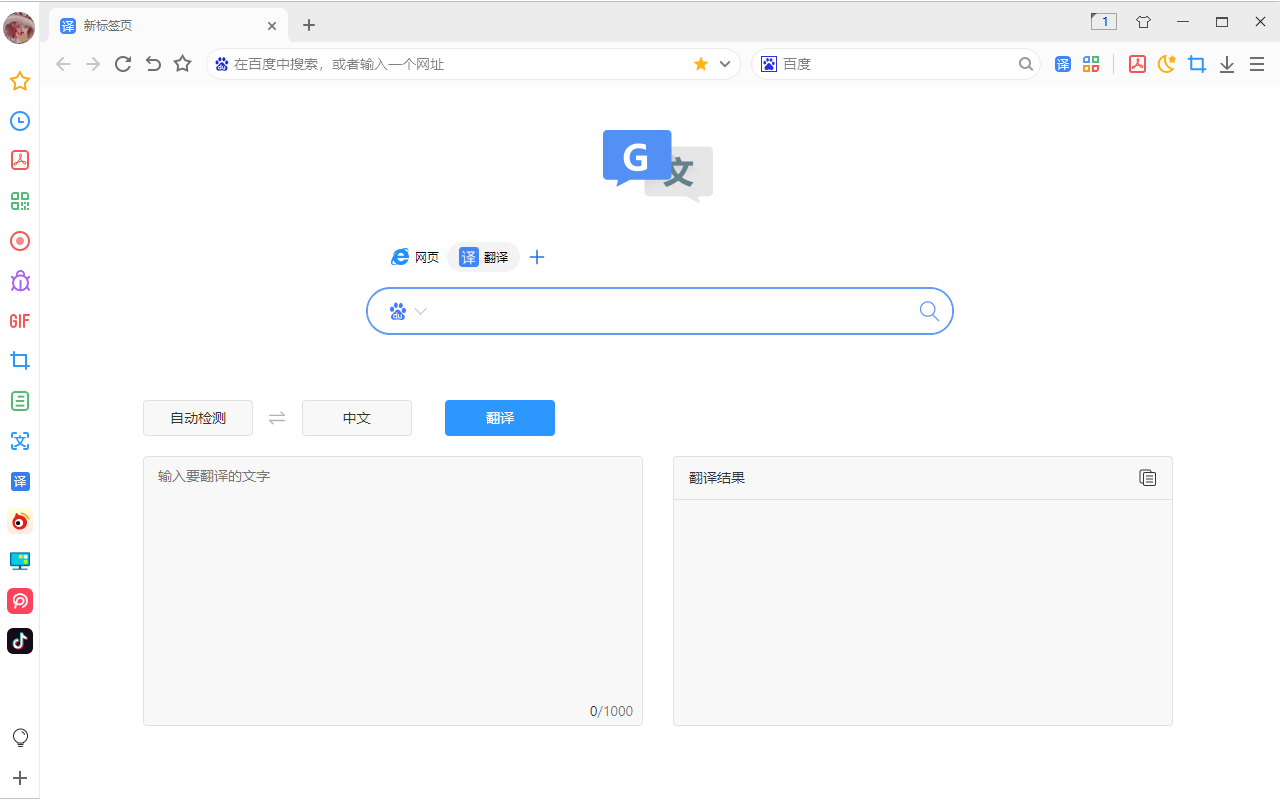1280x800 pixels.
Task: Click the yellow star in the address bar
Action: point(701,64)
